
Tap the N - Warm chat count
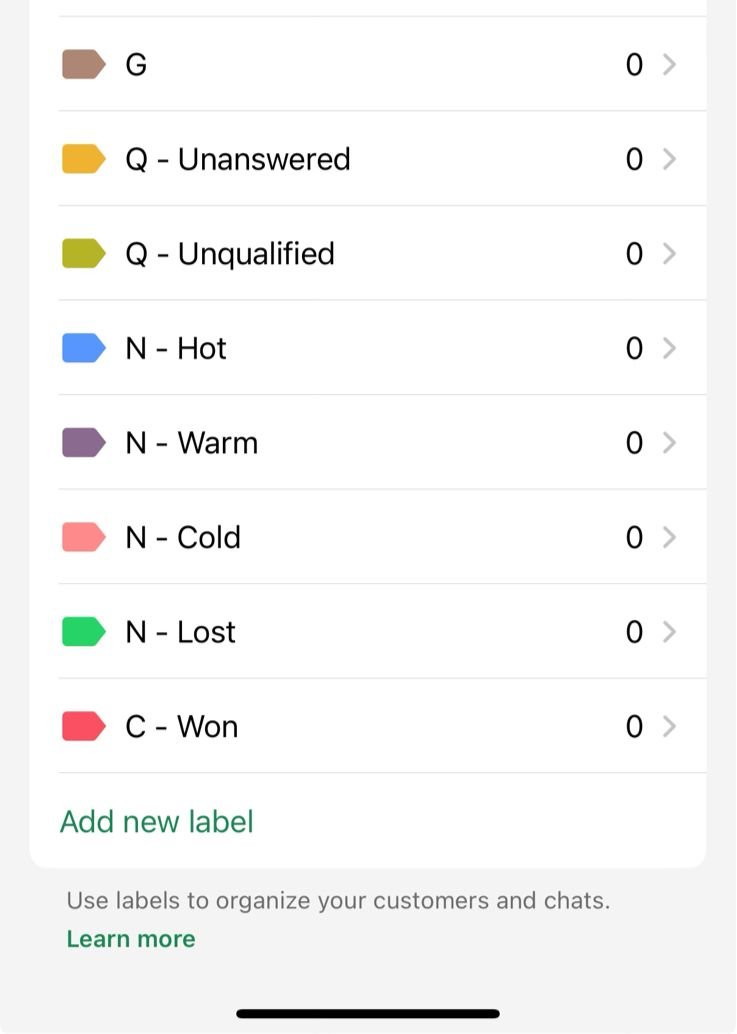(x=634, y=443)
